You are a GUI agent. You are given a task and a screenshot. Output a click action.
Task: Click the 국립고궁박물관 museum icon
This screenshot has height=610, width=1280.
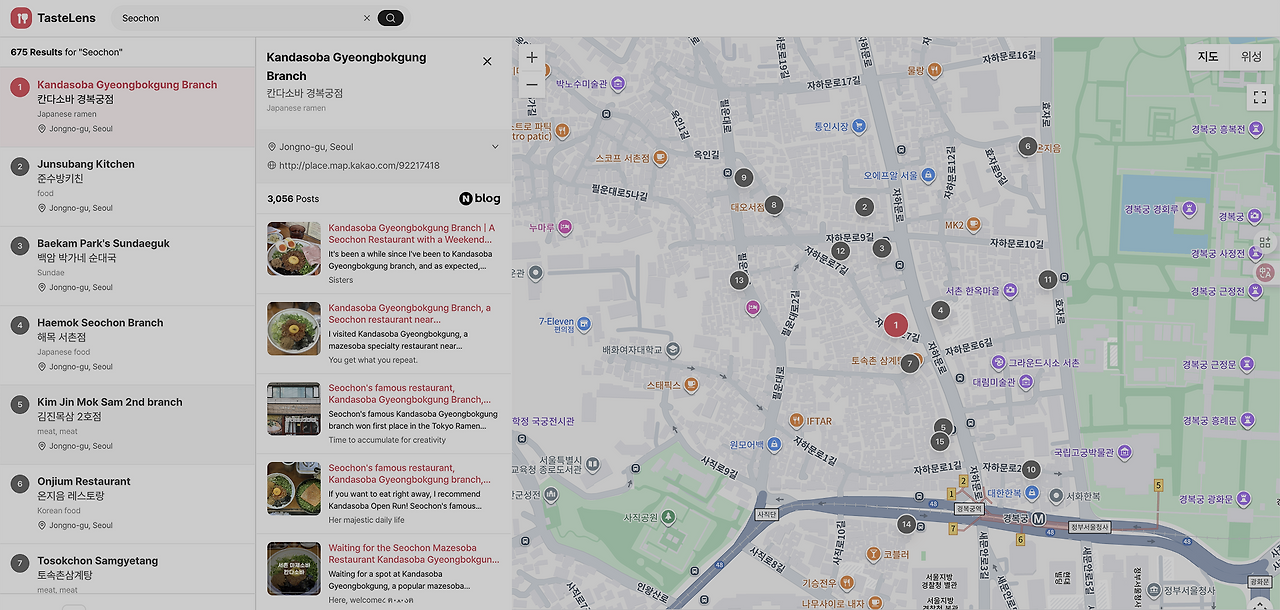coord(1124,452)
